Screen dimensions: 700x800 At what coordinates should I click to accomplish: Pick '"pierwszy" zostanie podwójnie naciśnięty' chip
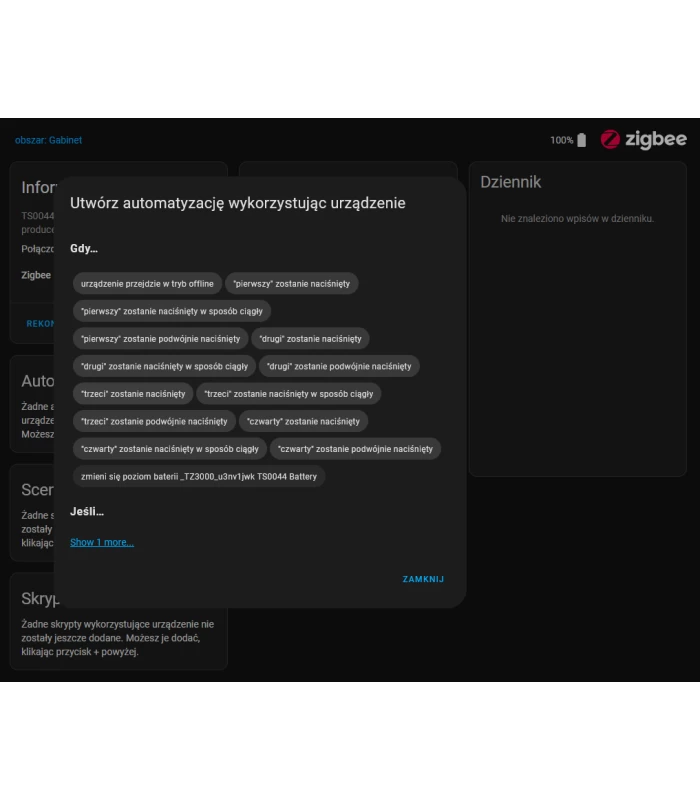point(160,339)
